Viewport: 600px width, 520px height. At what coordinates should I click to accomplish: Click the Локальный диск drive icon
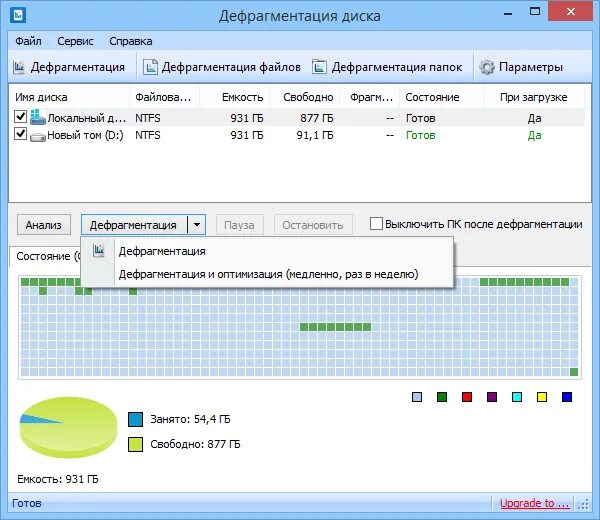(x=38, y=117)
